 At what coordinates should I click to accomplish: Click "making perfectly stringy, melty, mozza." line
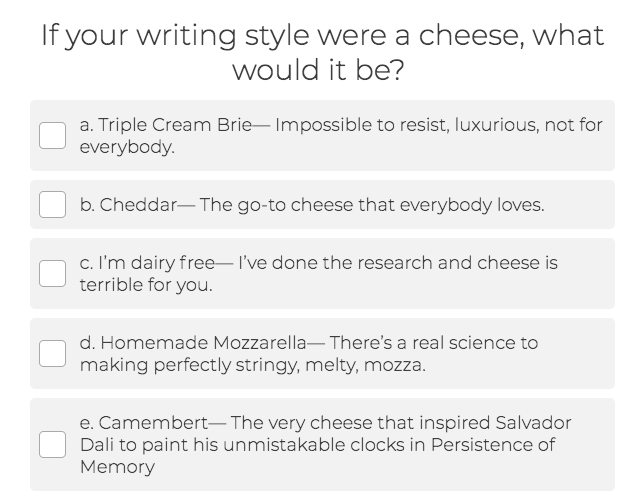tap(253, 364)
